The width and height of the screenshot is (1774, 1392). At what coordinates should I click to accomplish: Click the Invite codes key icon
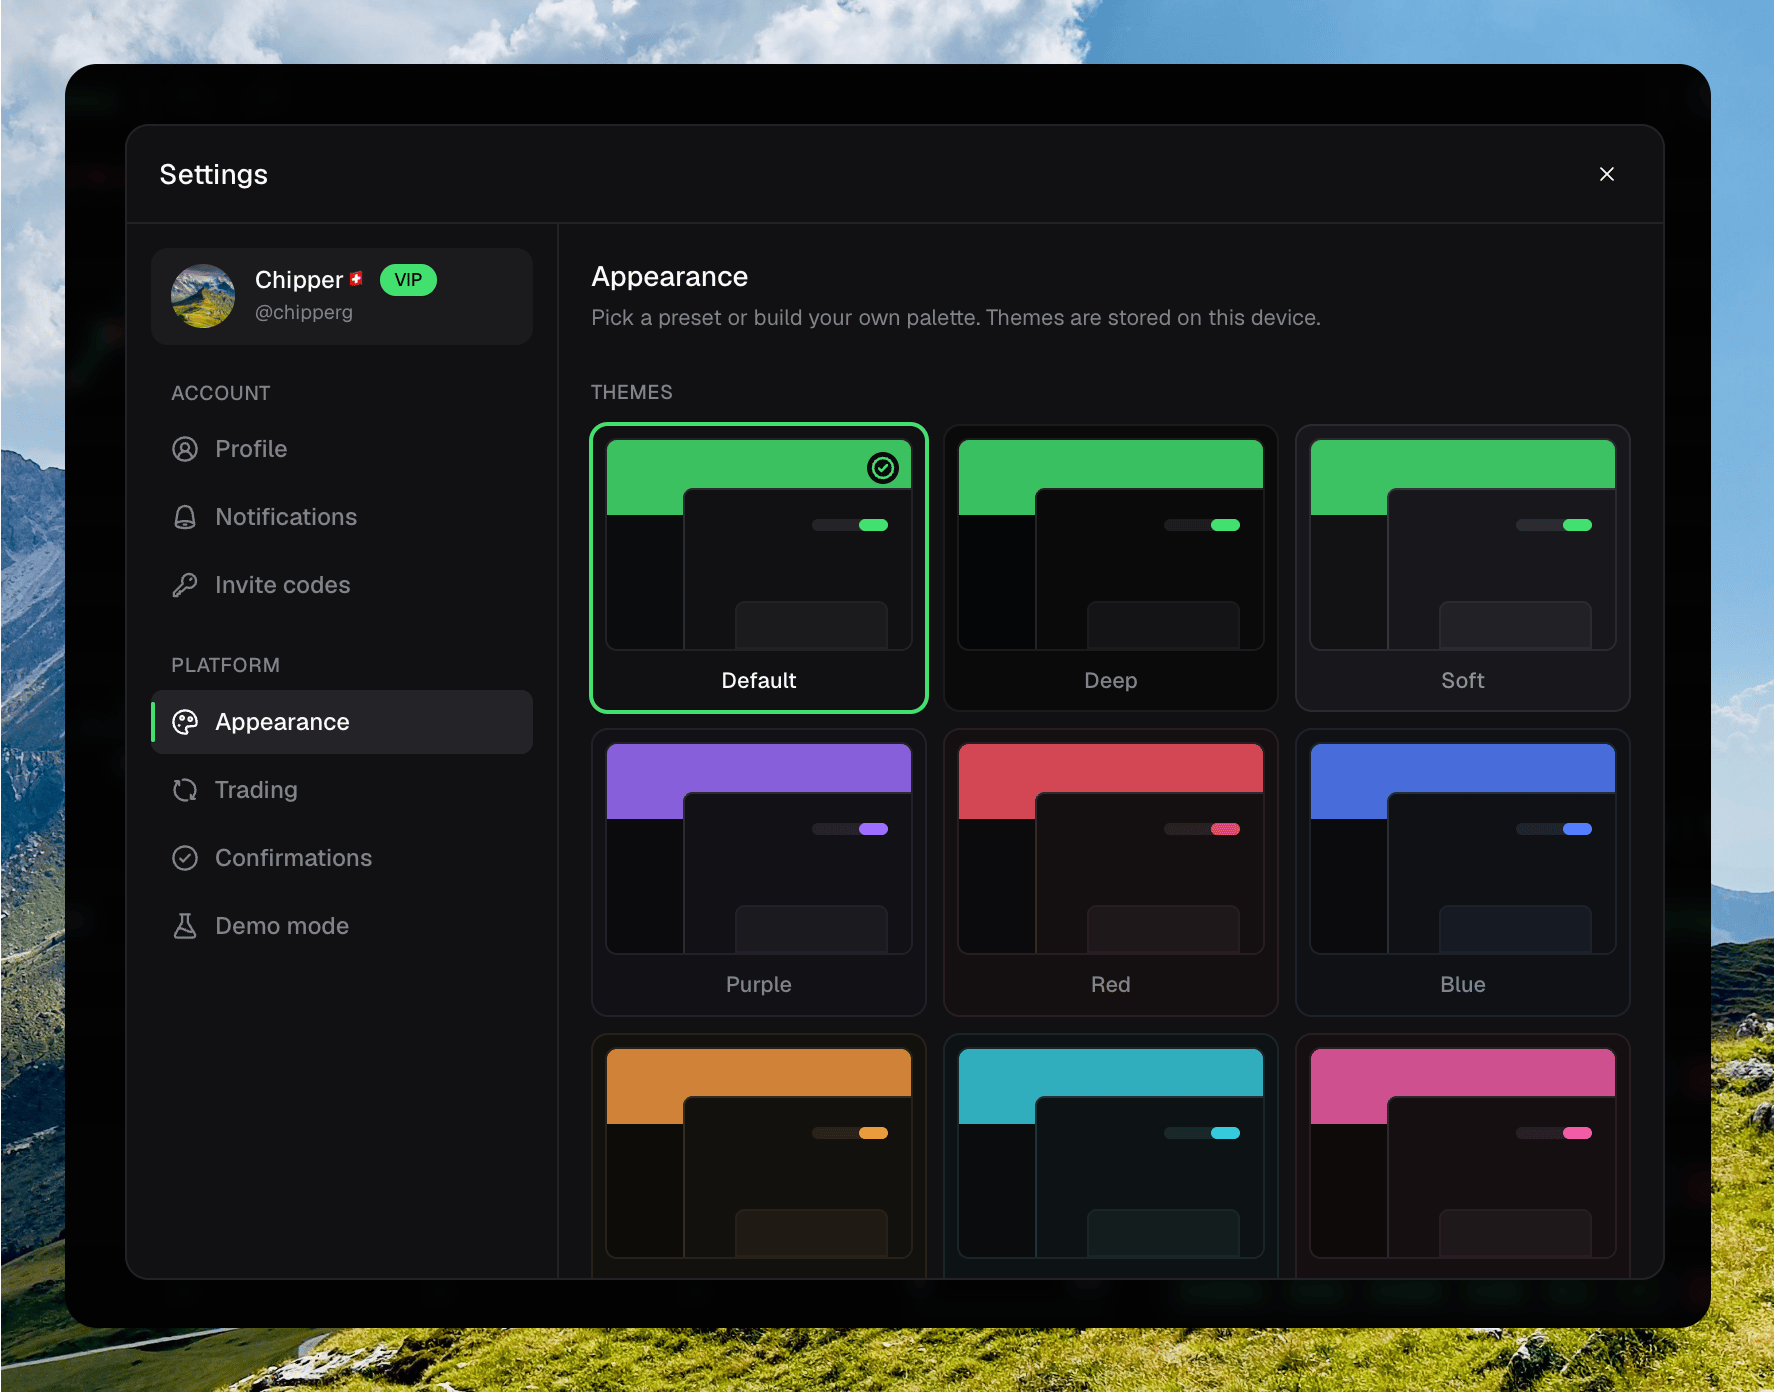click(x=185, y=585)
